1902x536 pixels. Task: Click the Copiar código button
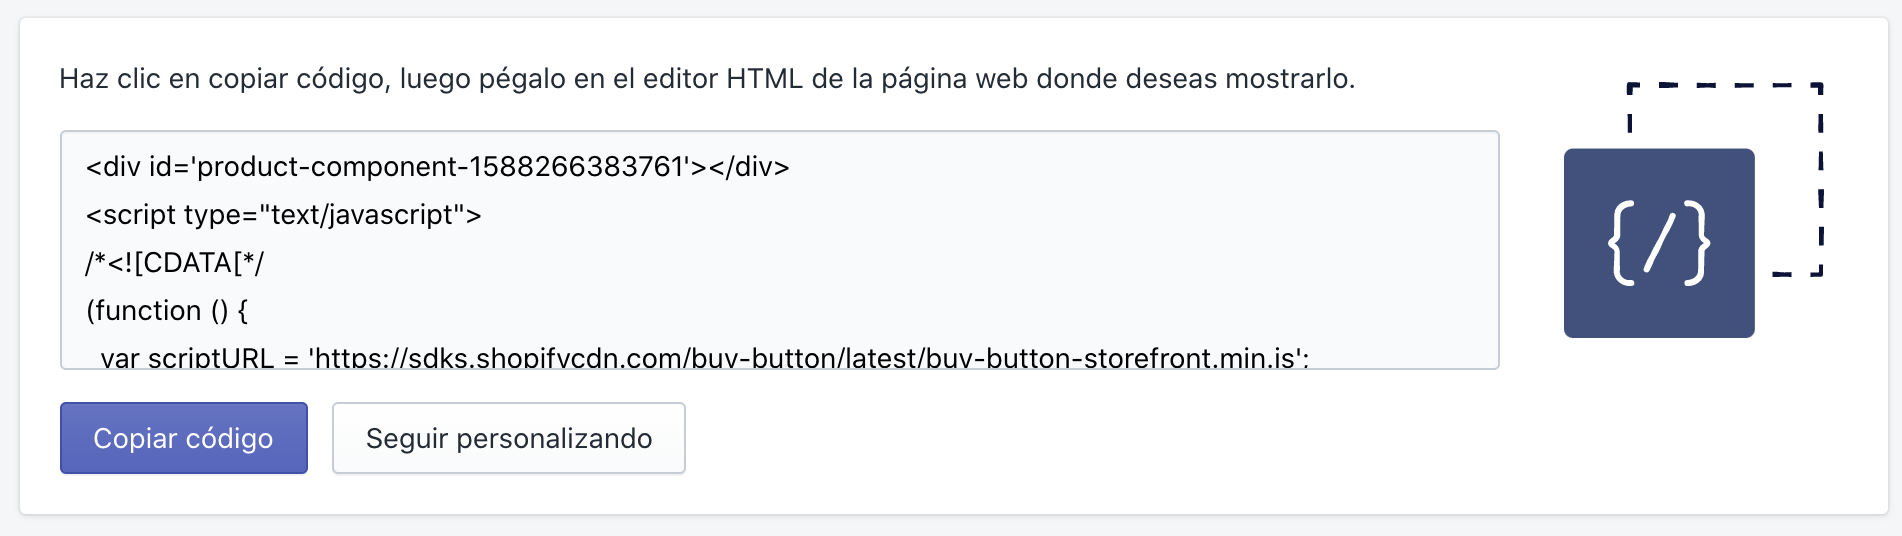click(x=183, y=438)
